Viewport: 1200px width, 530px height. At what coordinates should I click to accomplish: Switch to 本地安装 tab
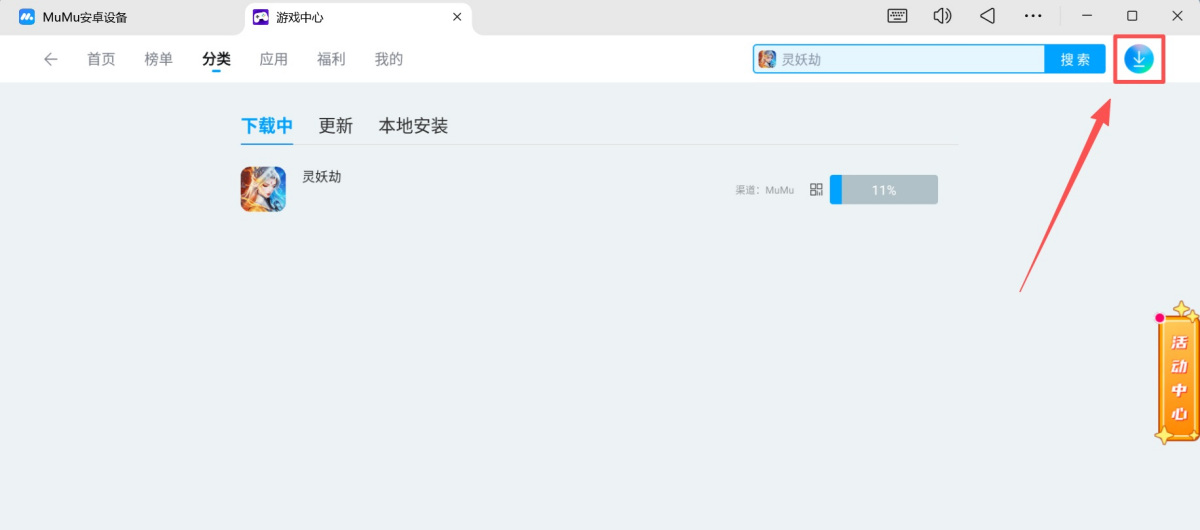413,126
